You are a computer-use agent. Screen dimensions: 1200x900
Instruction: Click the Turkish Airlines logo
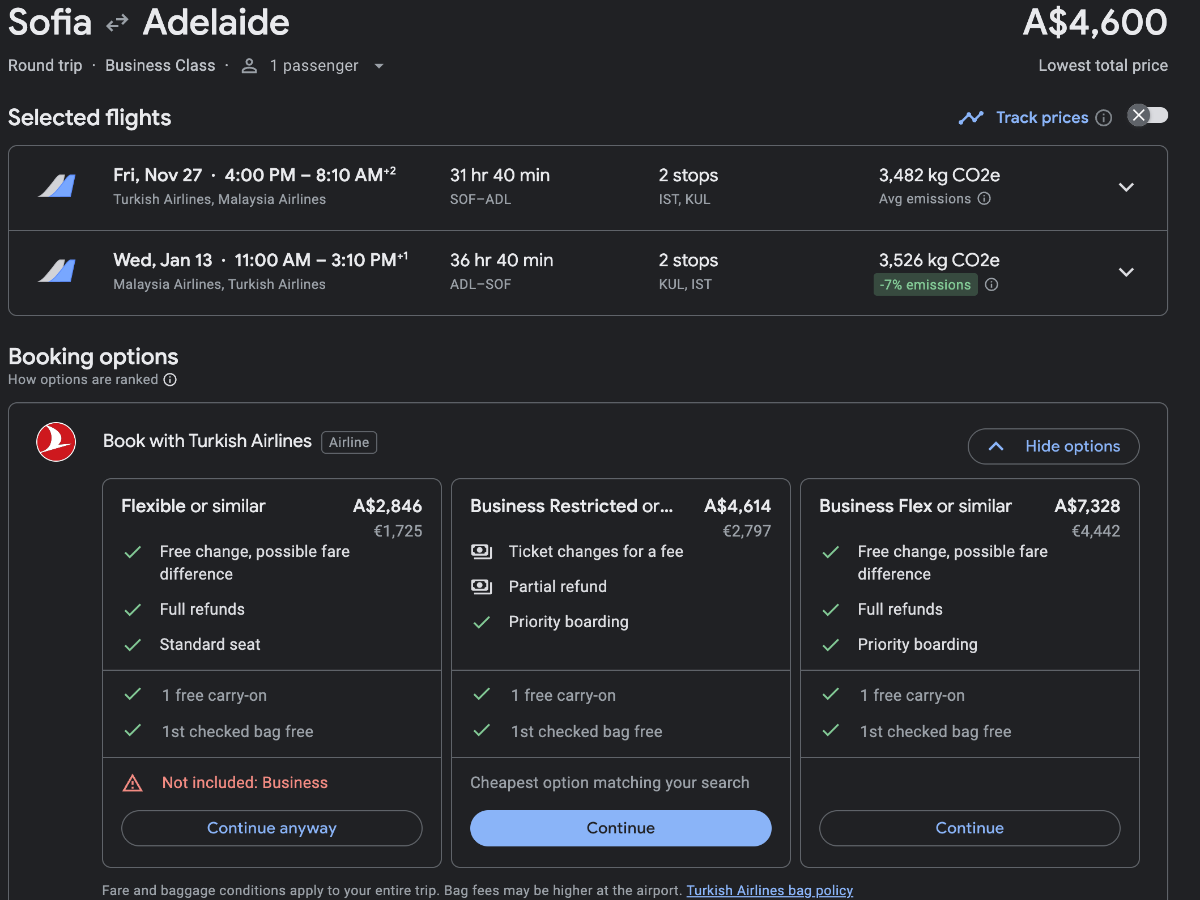(56, 442)
